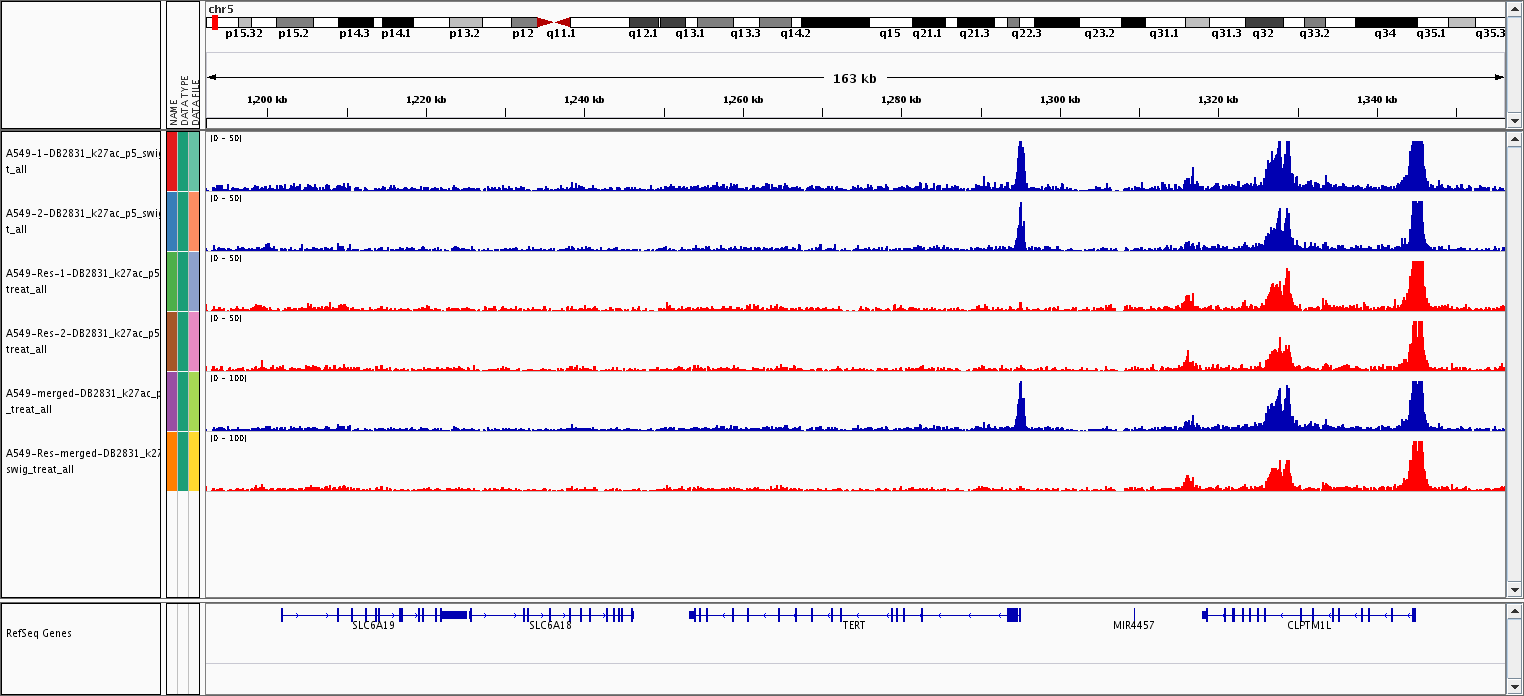
Task: Click the DATA FILE attribute column header
Action: 196,105
